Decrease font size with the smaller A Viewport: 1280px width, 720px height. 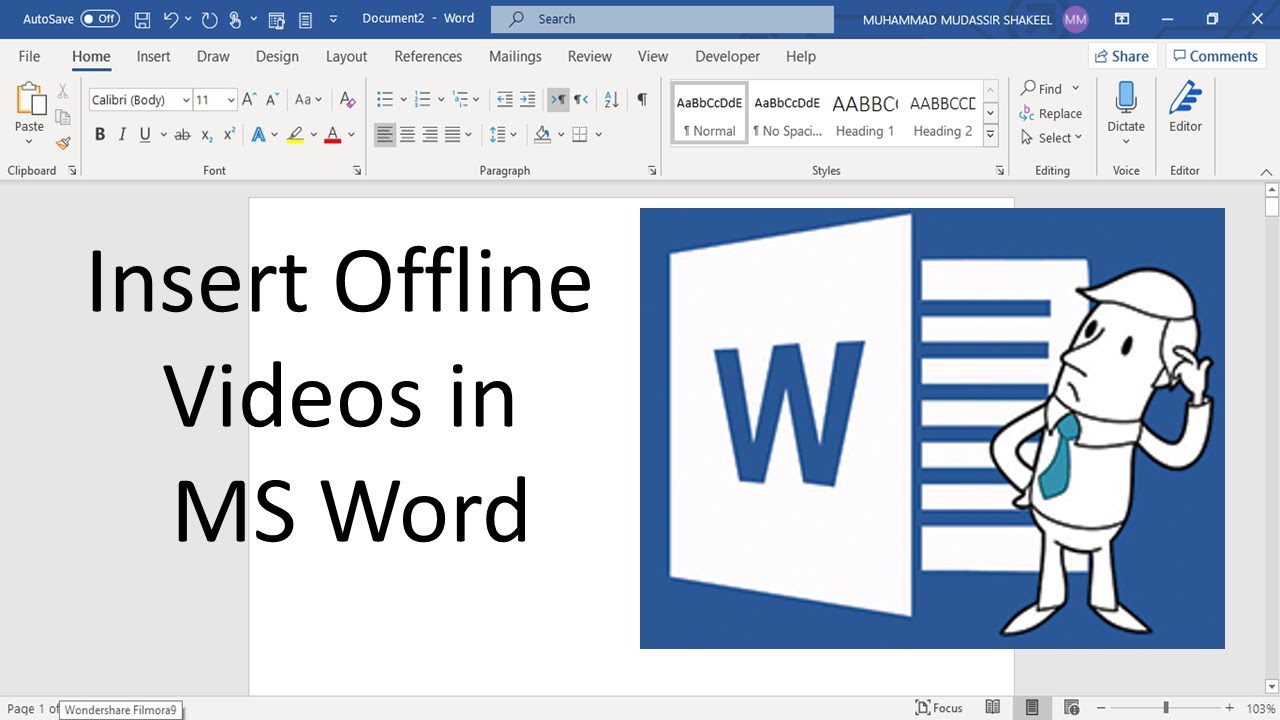(272, 100)
